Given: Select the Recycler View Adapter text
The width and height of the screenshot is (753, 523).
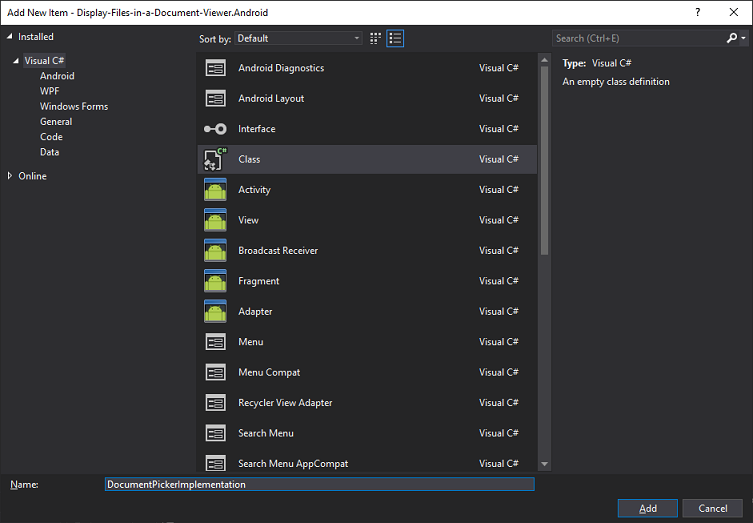Looking at the screenshot, I should pos(285,403).
